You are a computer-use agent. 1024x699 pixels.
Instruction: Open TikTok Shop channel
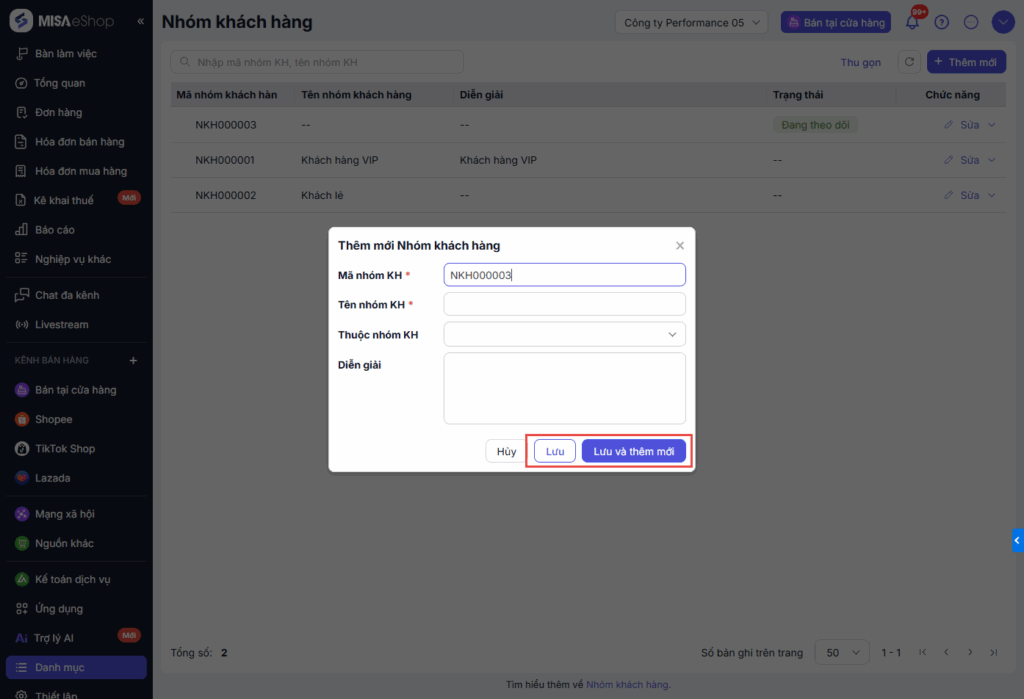click(64, 449)
